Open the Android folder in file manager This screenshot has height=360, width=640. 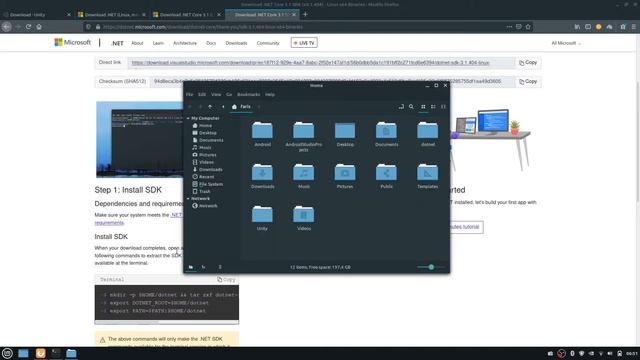click(x=262, y=134)
